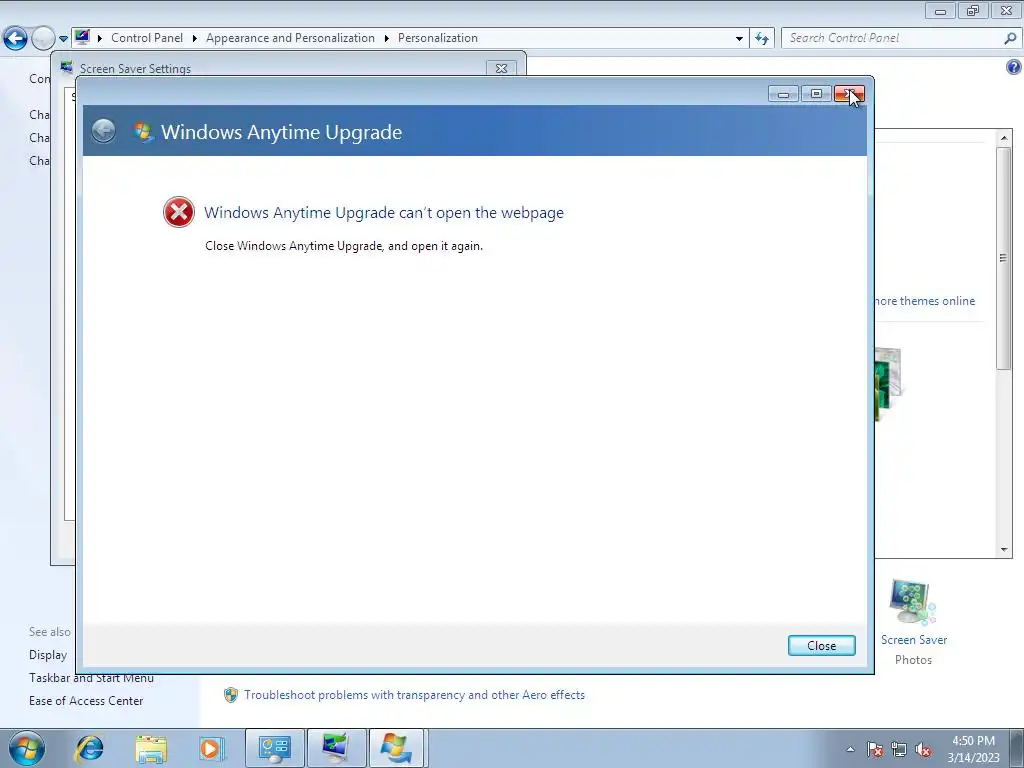Click the Get more themes online link
The image size is (1024, 768).
coord(924,301)
